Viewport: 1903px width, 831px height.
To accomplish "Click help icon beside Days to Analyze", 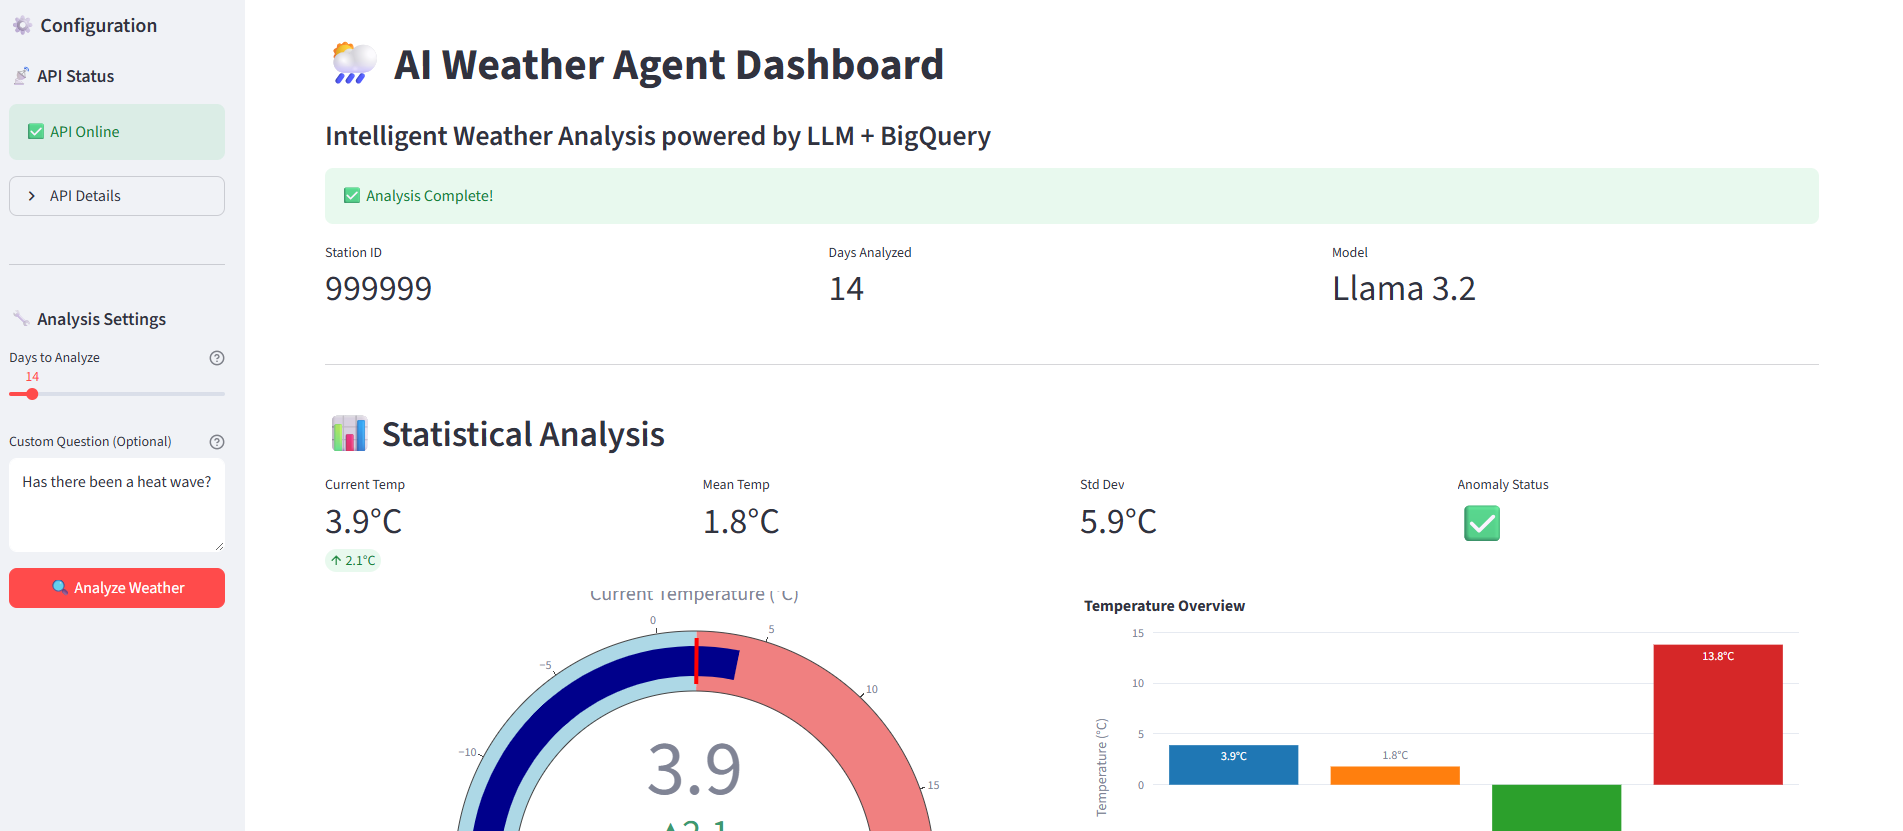I will coord(217,358).
